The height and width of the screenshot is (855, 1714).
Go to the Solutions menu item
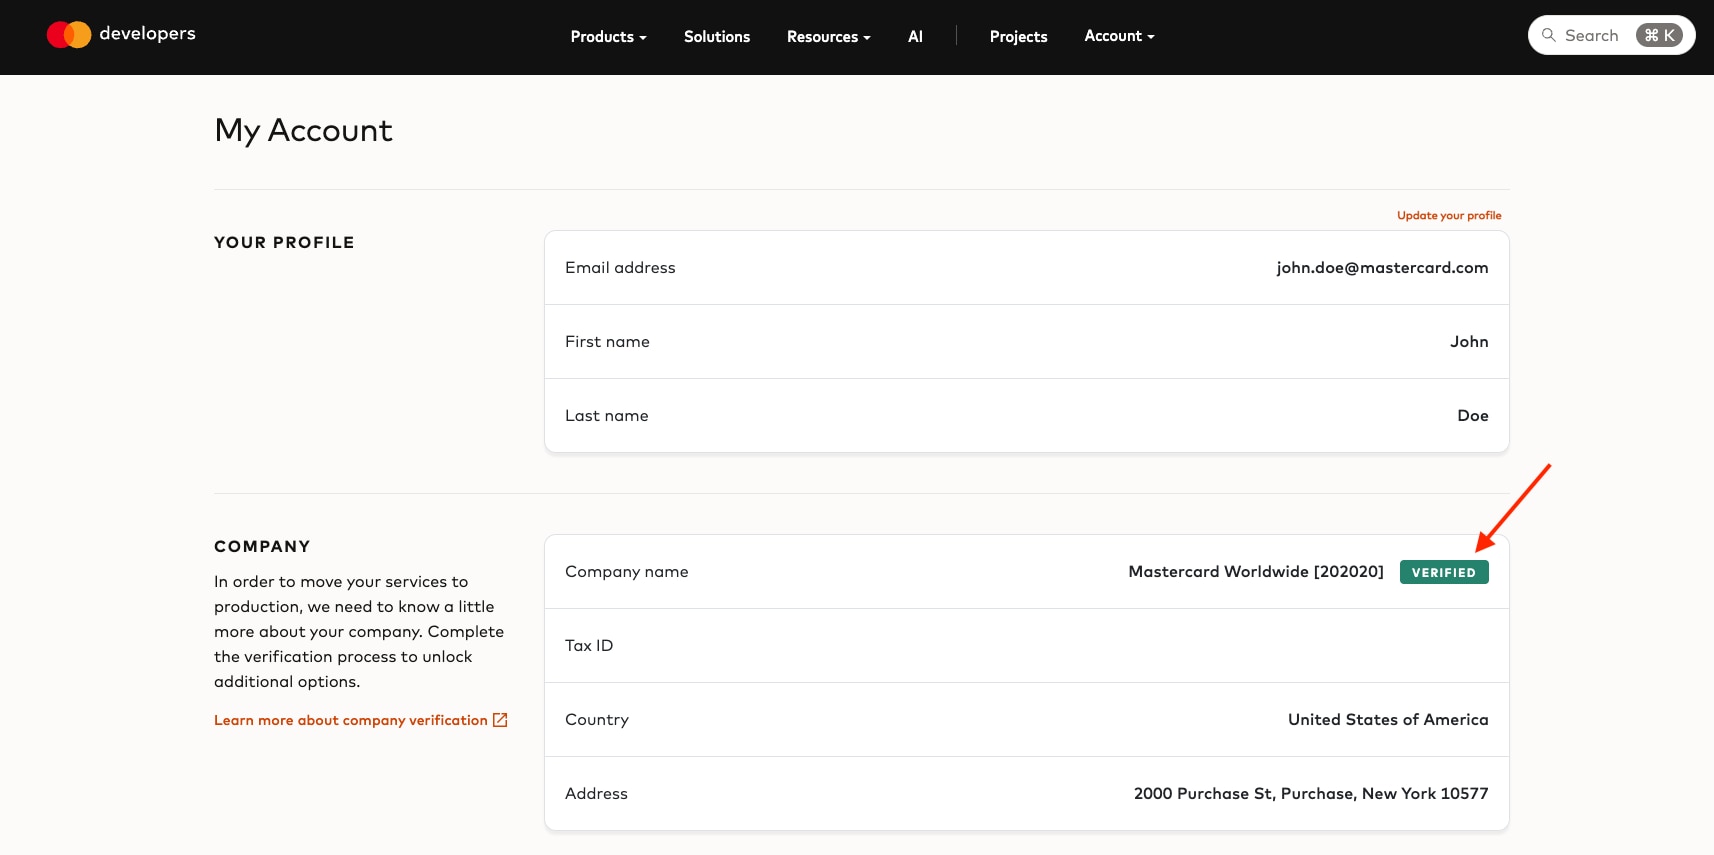pyautogui.click(x=717, y=36)
